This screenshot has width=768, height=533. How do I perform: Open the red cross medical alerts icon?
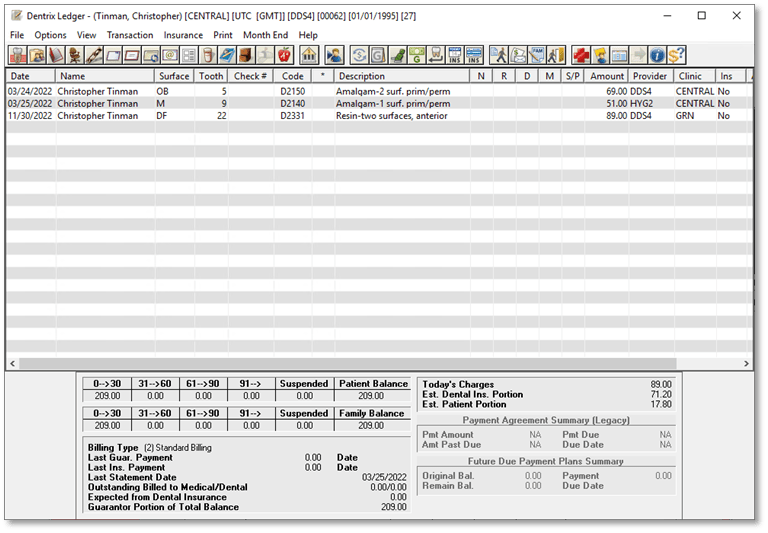point(581,55)
